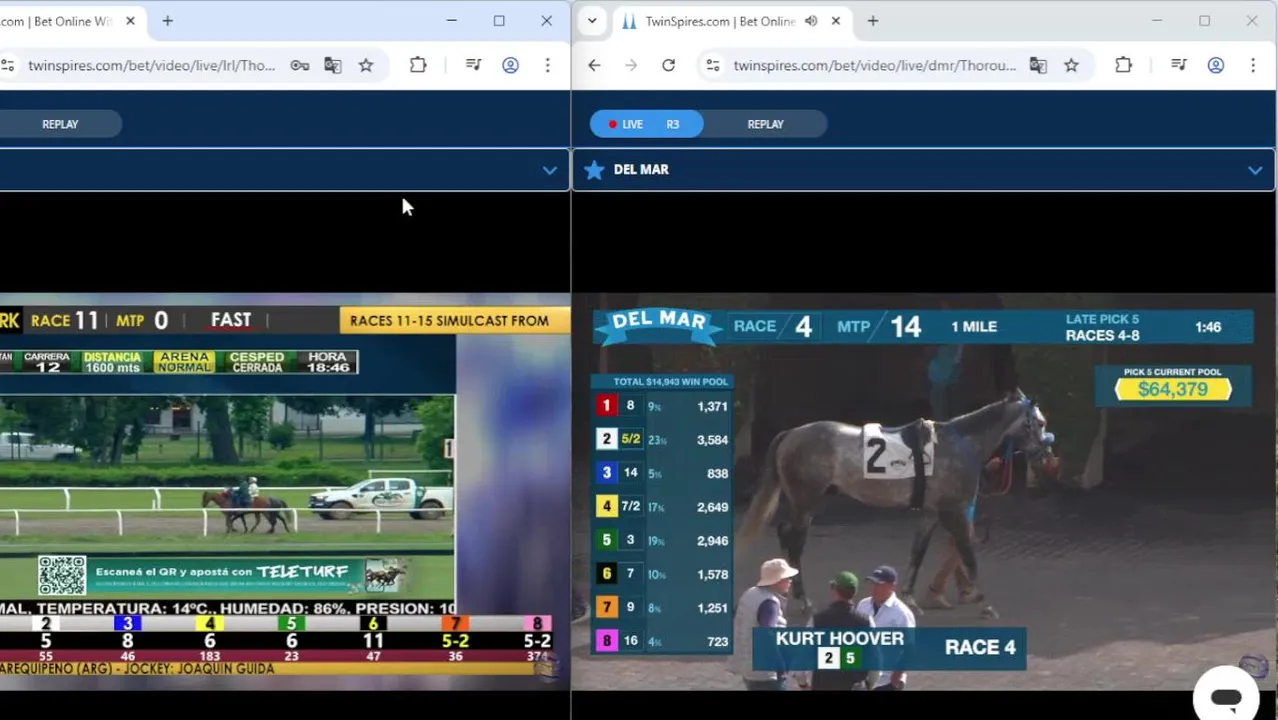
Task: Click password key icon in left address bar
Action: [x=299, y=65]
